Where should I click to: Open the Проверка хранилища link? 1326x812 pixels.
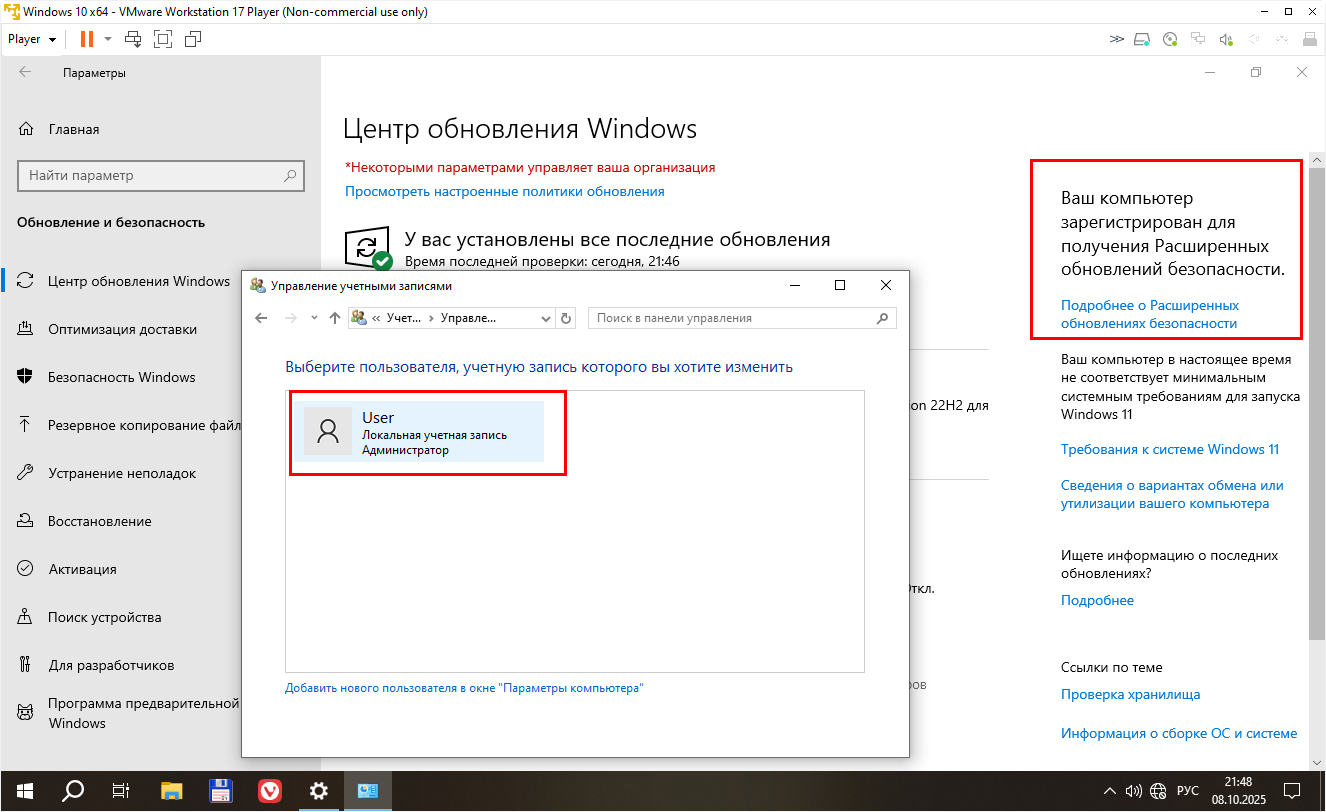click(1130, 694)
